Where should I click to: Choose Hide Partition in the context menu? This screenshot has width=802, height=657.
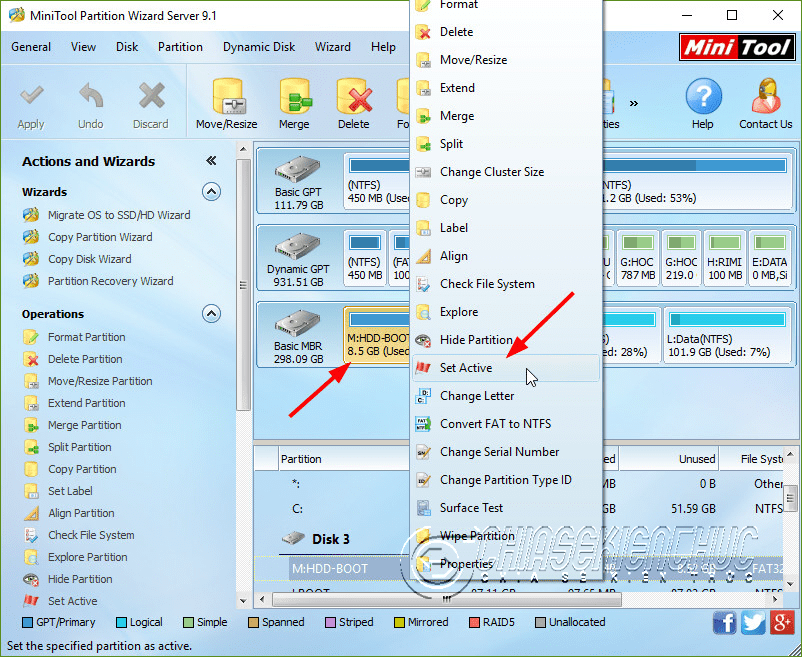pyautogui.click(x=505, y=340)
